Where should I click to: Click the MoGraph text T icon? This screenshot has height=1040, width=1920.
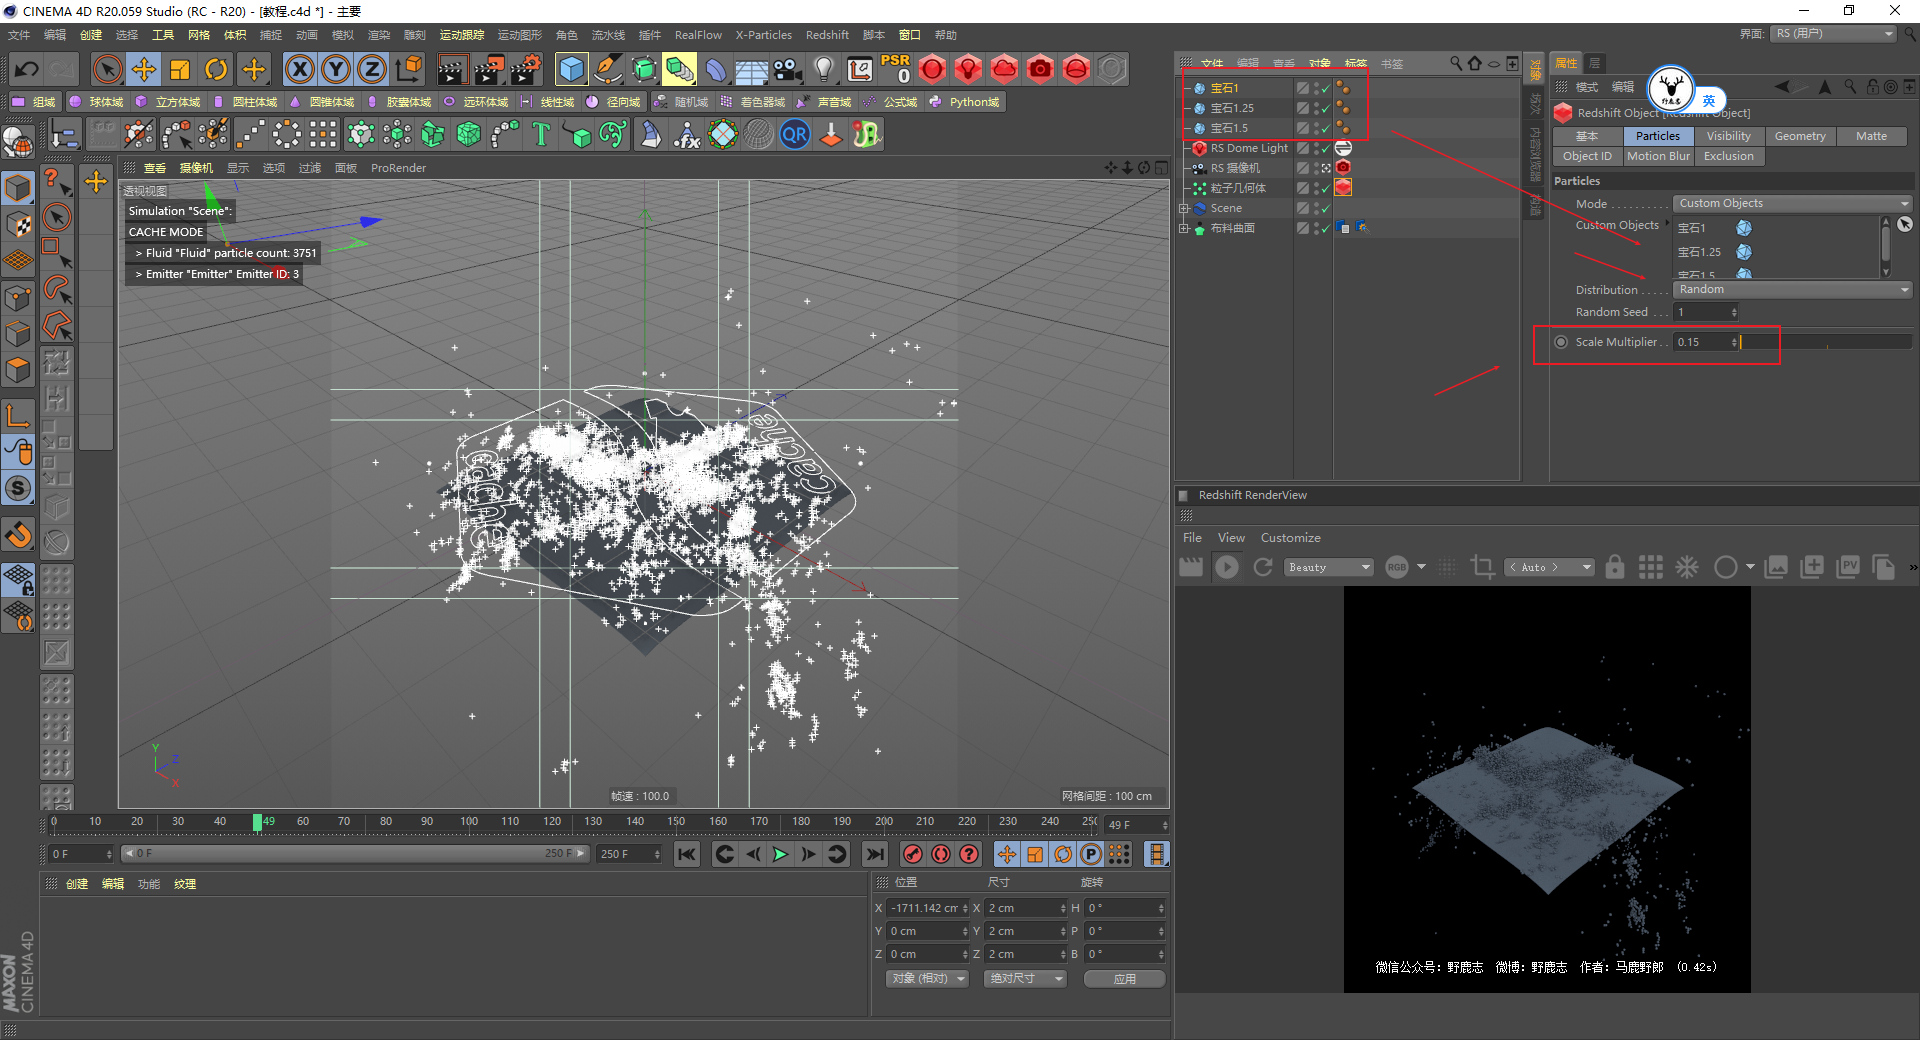pos(541,134)
